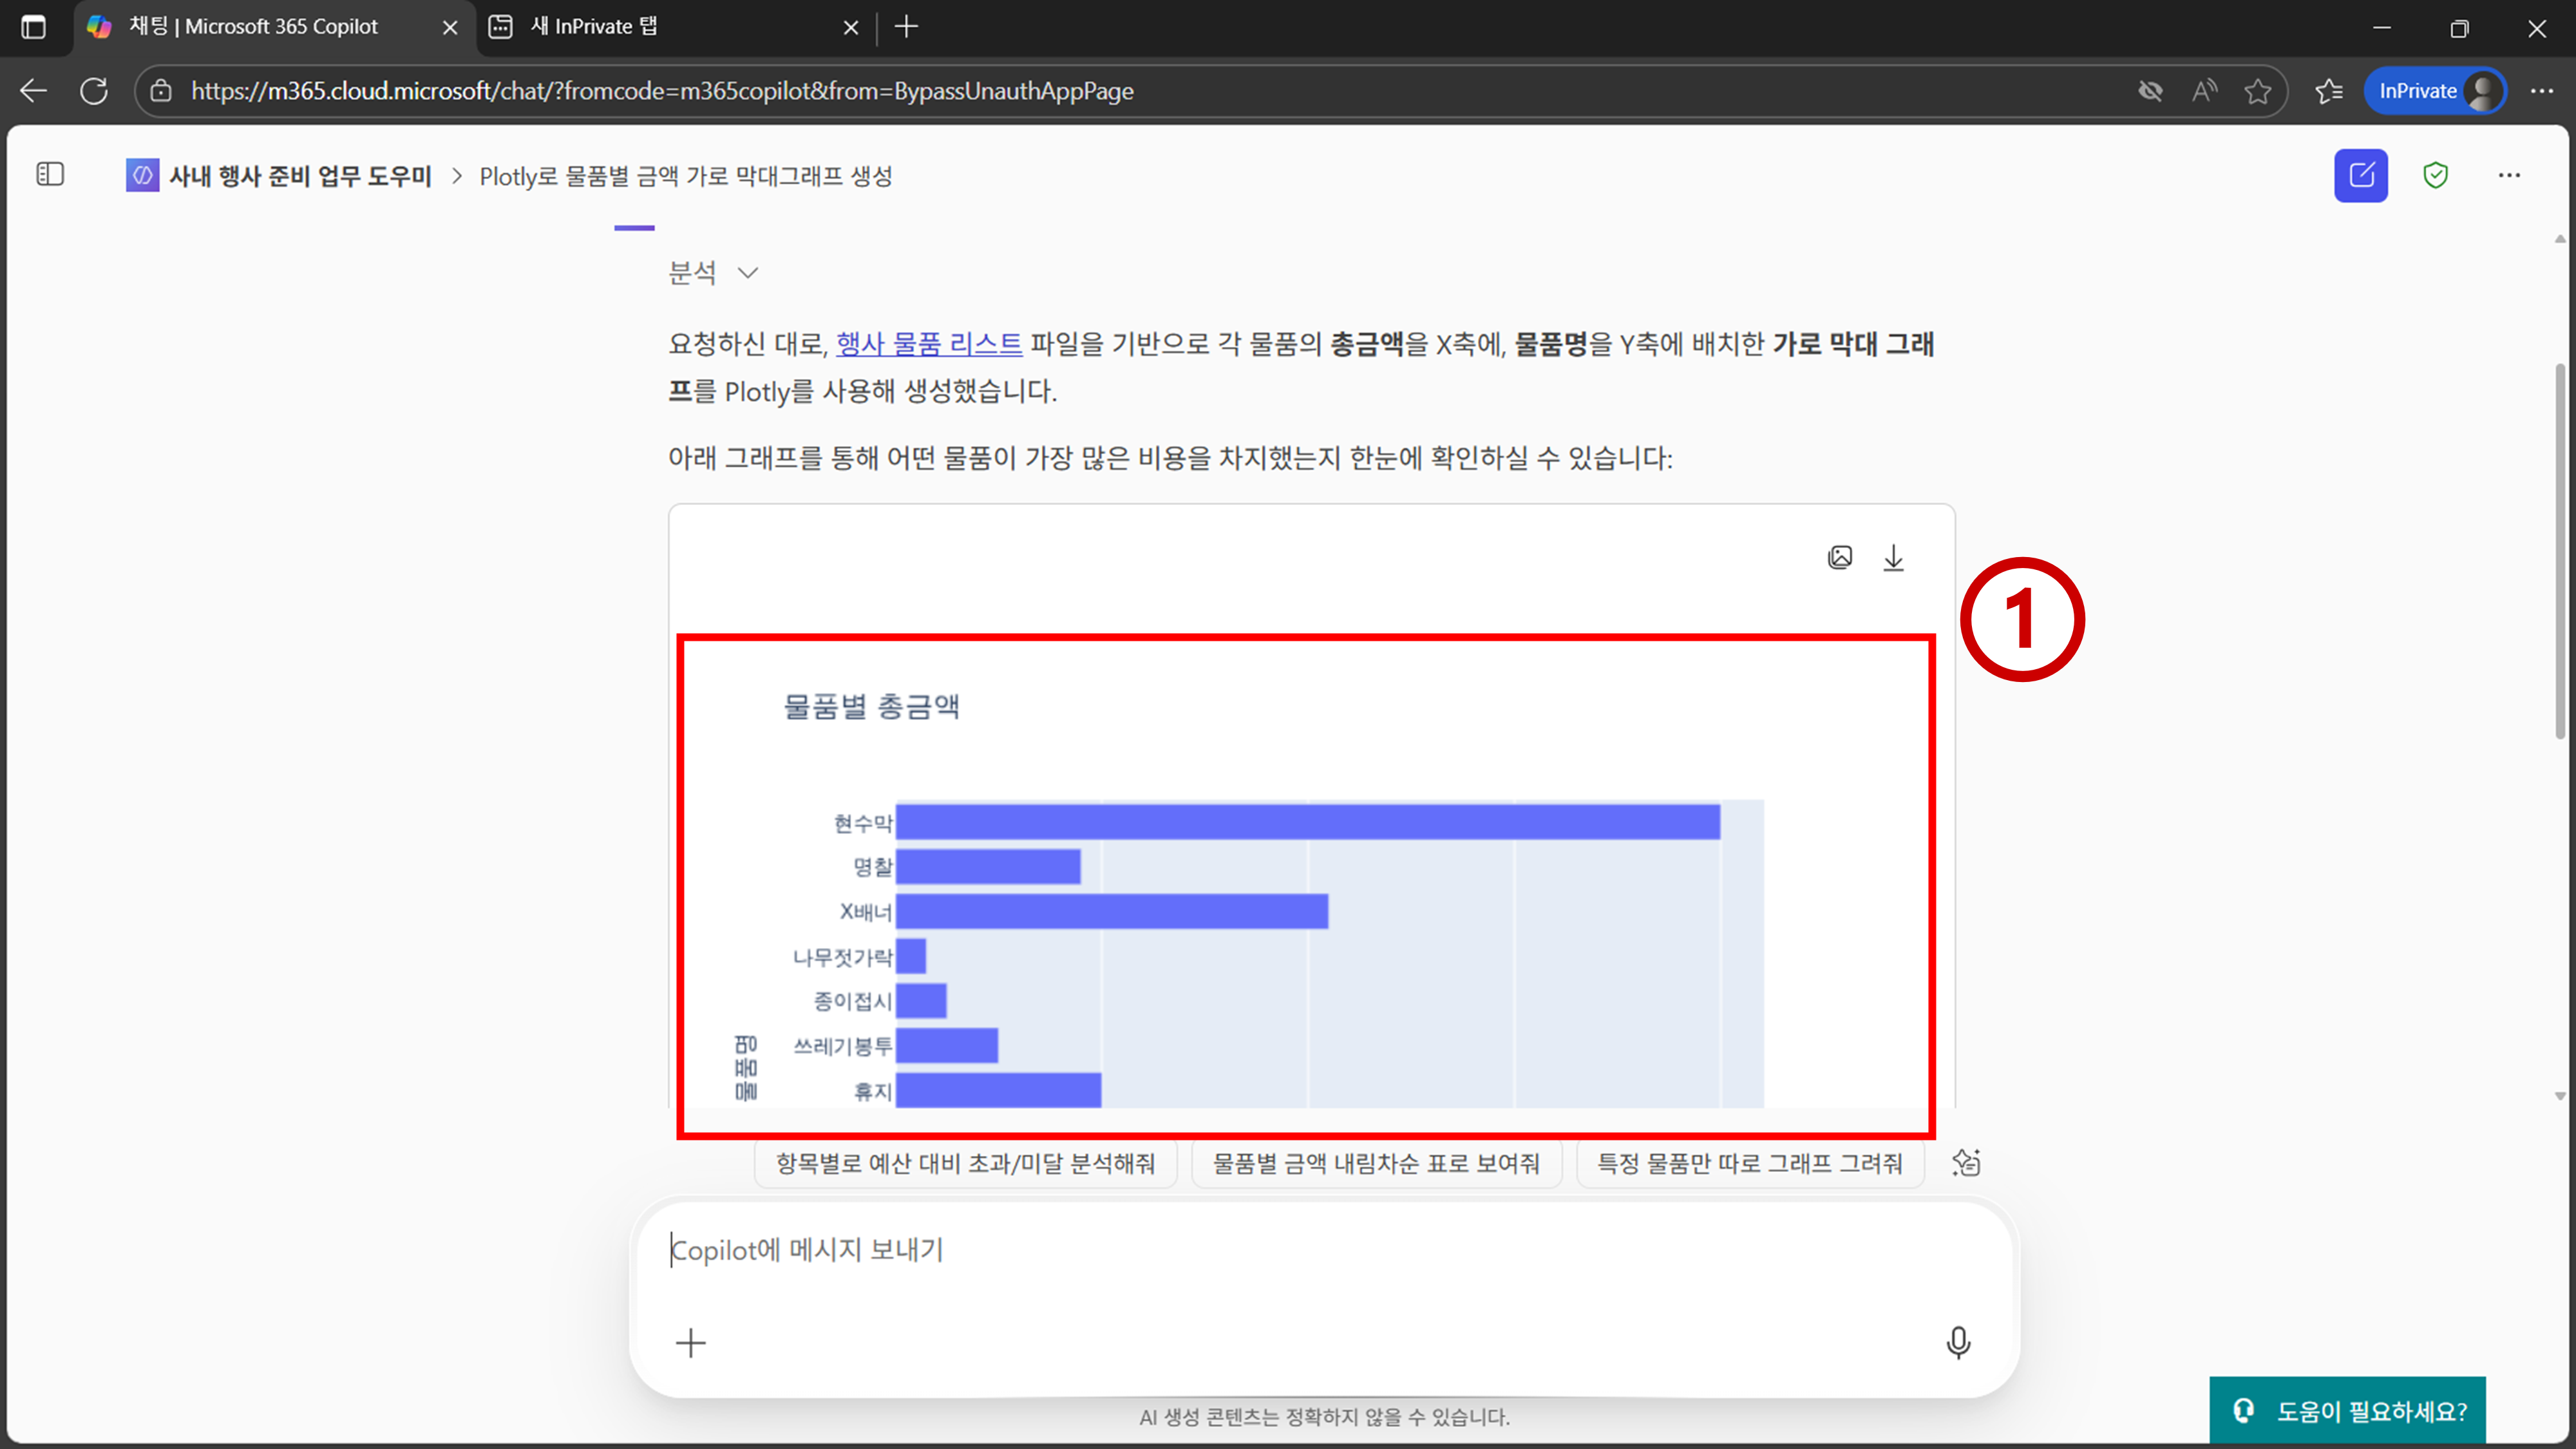Screen dimensions: 2576x1449
Task: Click the microphone voice input icon
Action: pos(1958,1342)
